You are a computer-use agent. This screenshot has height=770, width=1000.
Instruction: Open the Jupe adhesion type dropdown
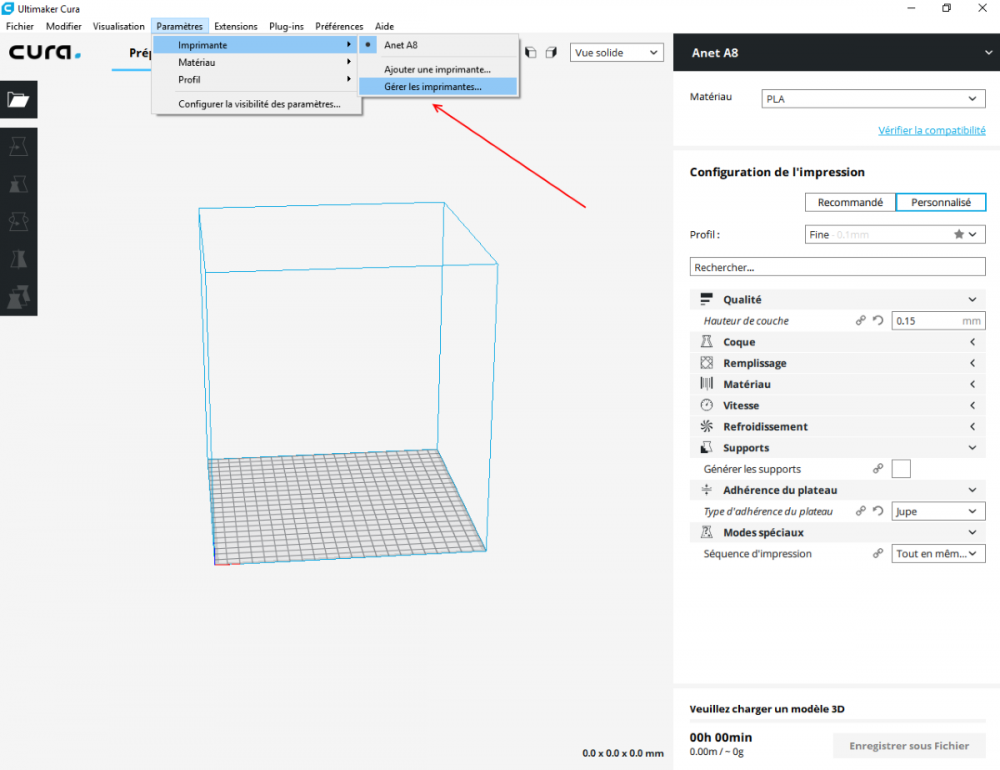938,511
